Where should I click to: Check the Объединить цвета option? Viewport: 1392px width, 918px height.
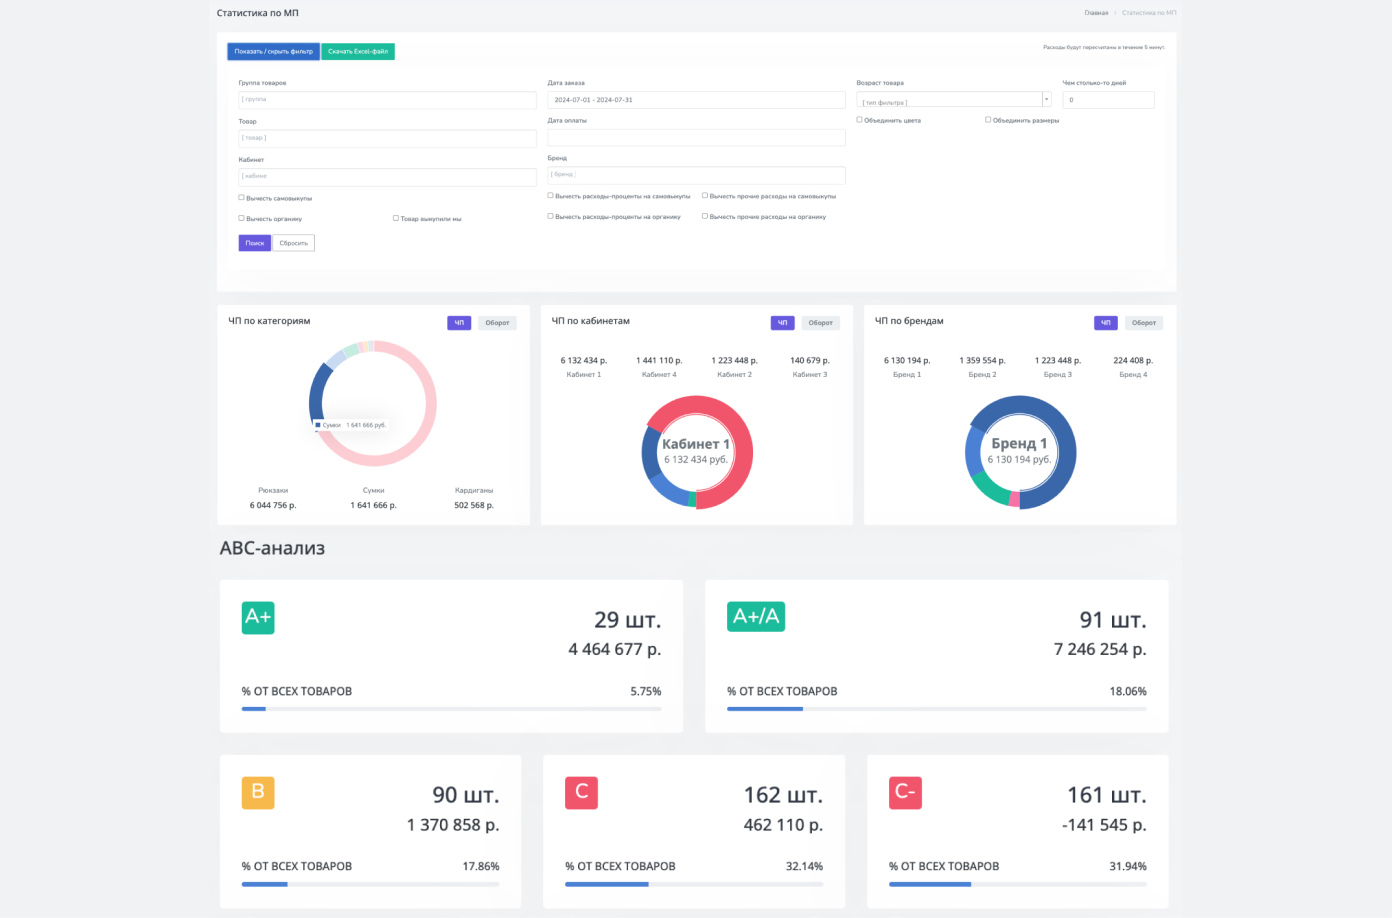pos(859,119)
